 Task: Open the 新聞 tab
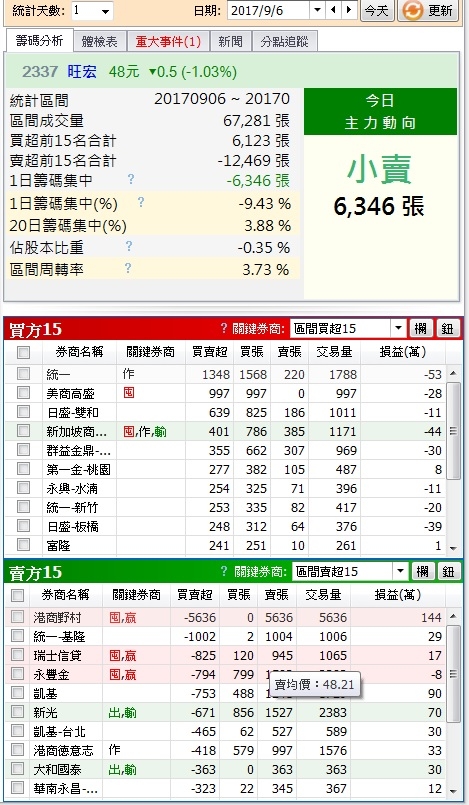[230, 42]
